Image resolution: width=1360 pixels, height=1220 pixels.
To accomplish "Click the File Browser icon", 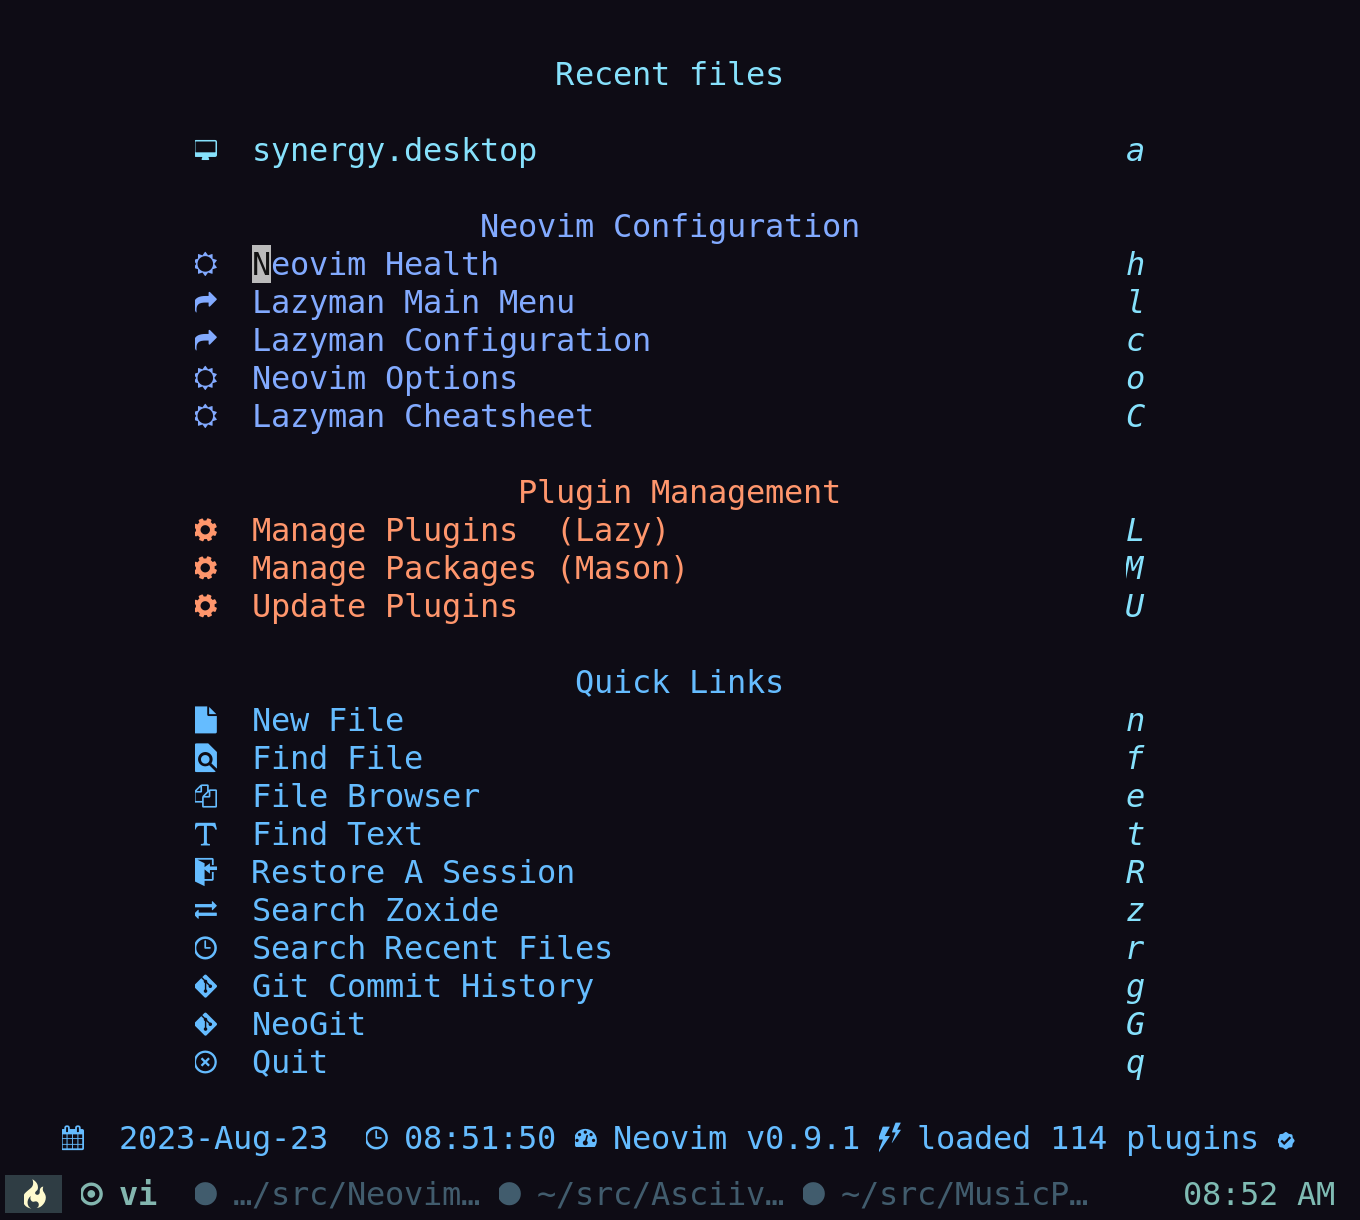I will pos(206,796).
